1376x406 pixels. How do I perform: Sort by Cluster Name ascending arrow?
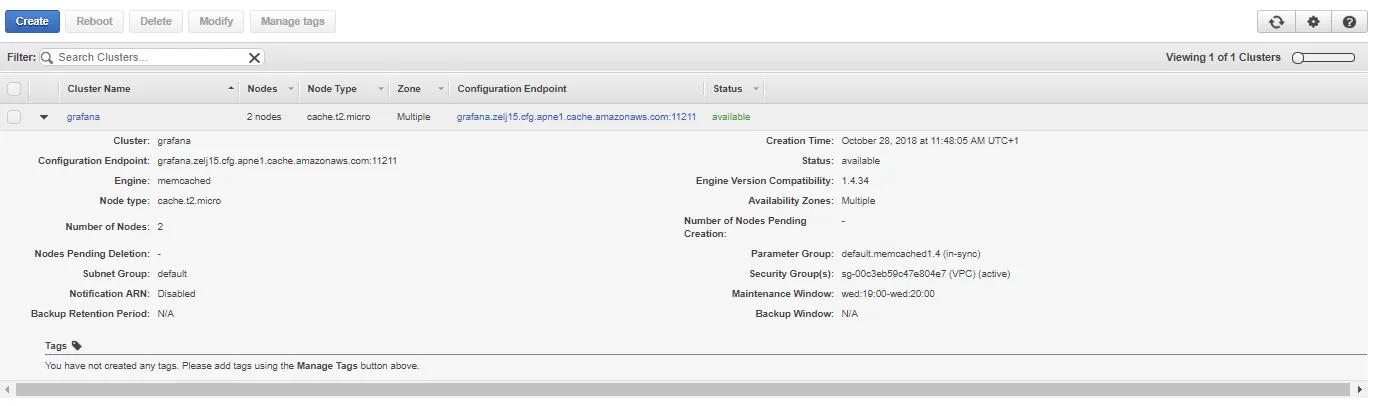pyautogui.click(x=232, y=89)
